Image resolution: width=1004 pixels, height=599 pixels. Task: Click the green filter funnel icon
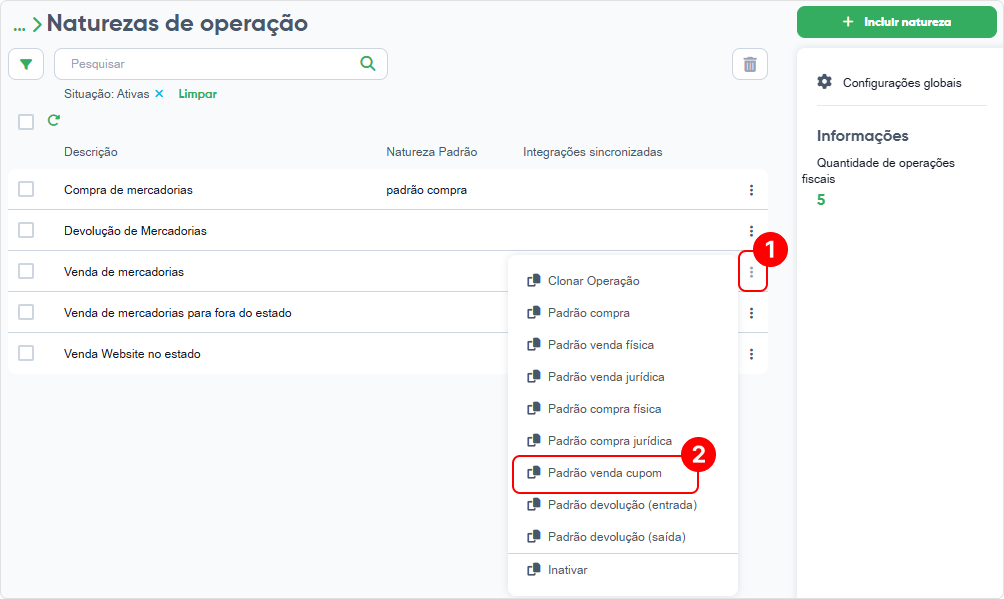pyautogui.click(x=26, y=64)
